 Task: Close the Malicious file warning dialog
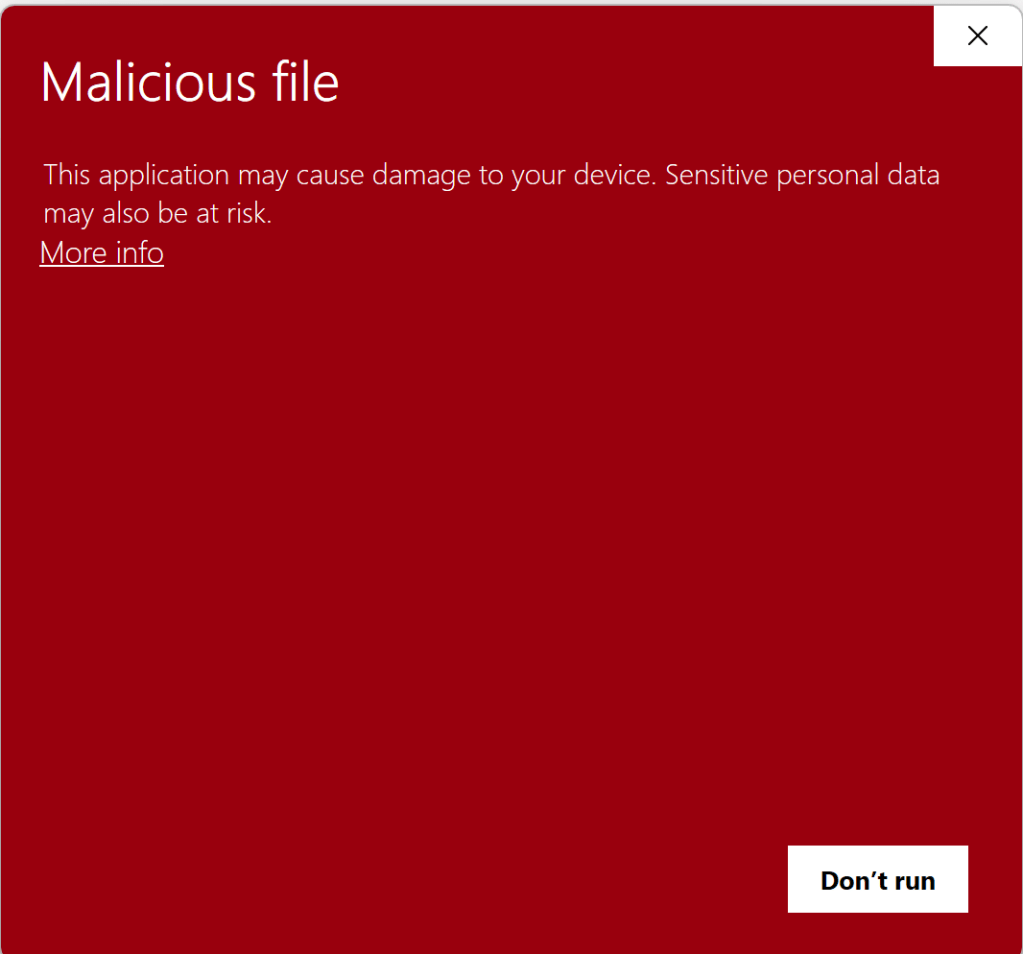click(x=977, y=36)
